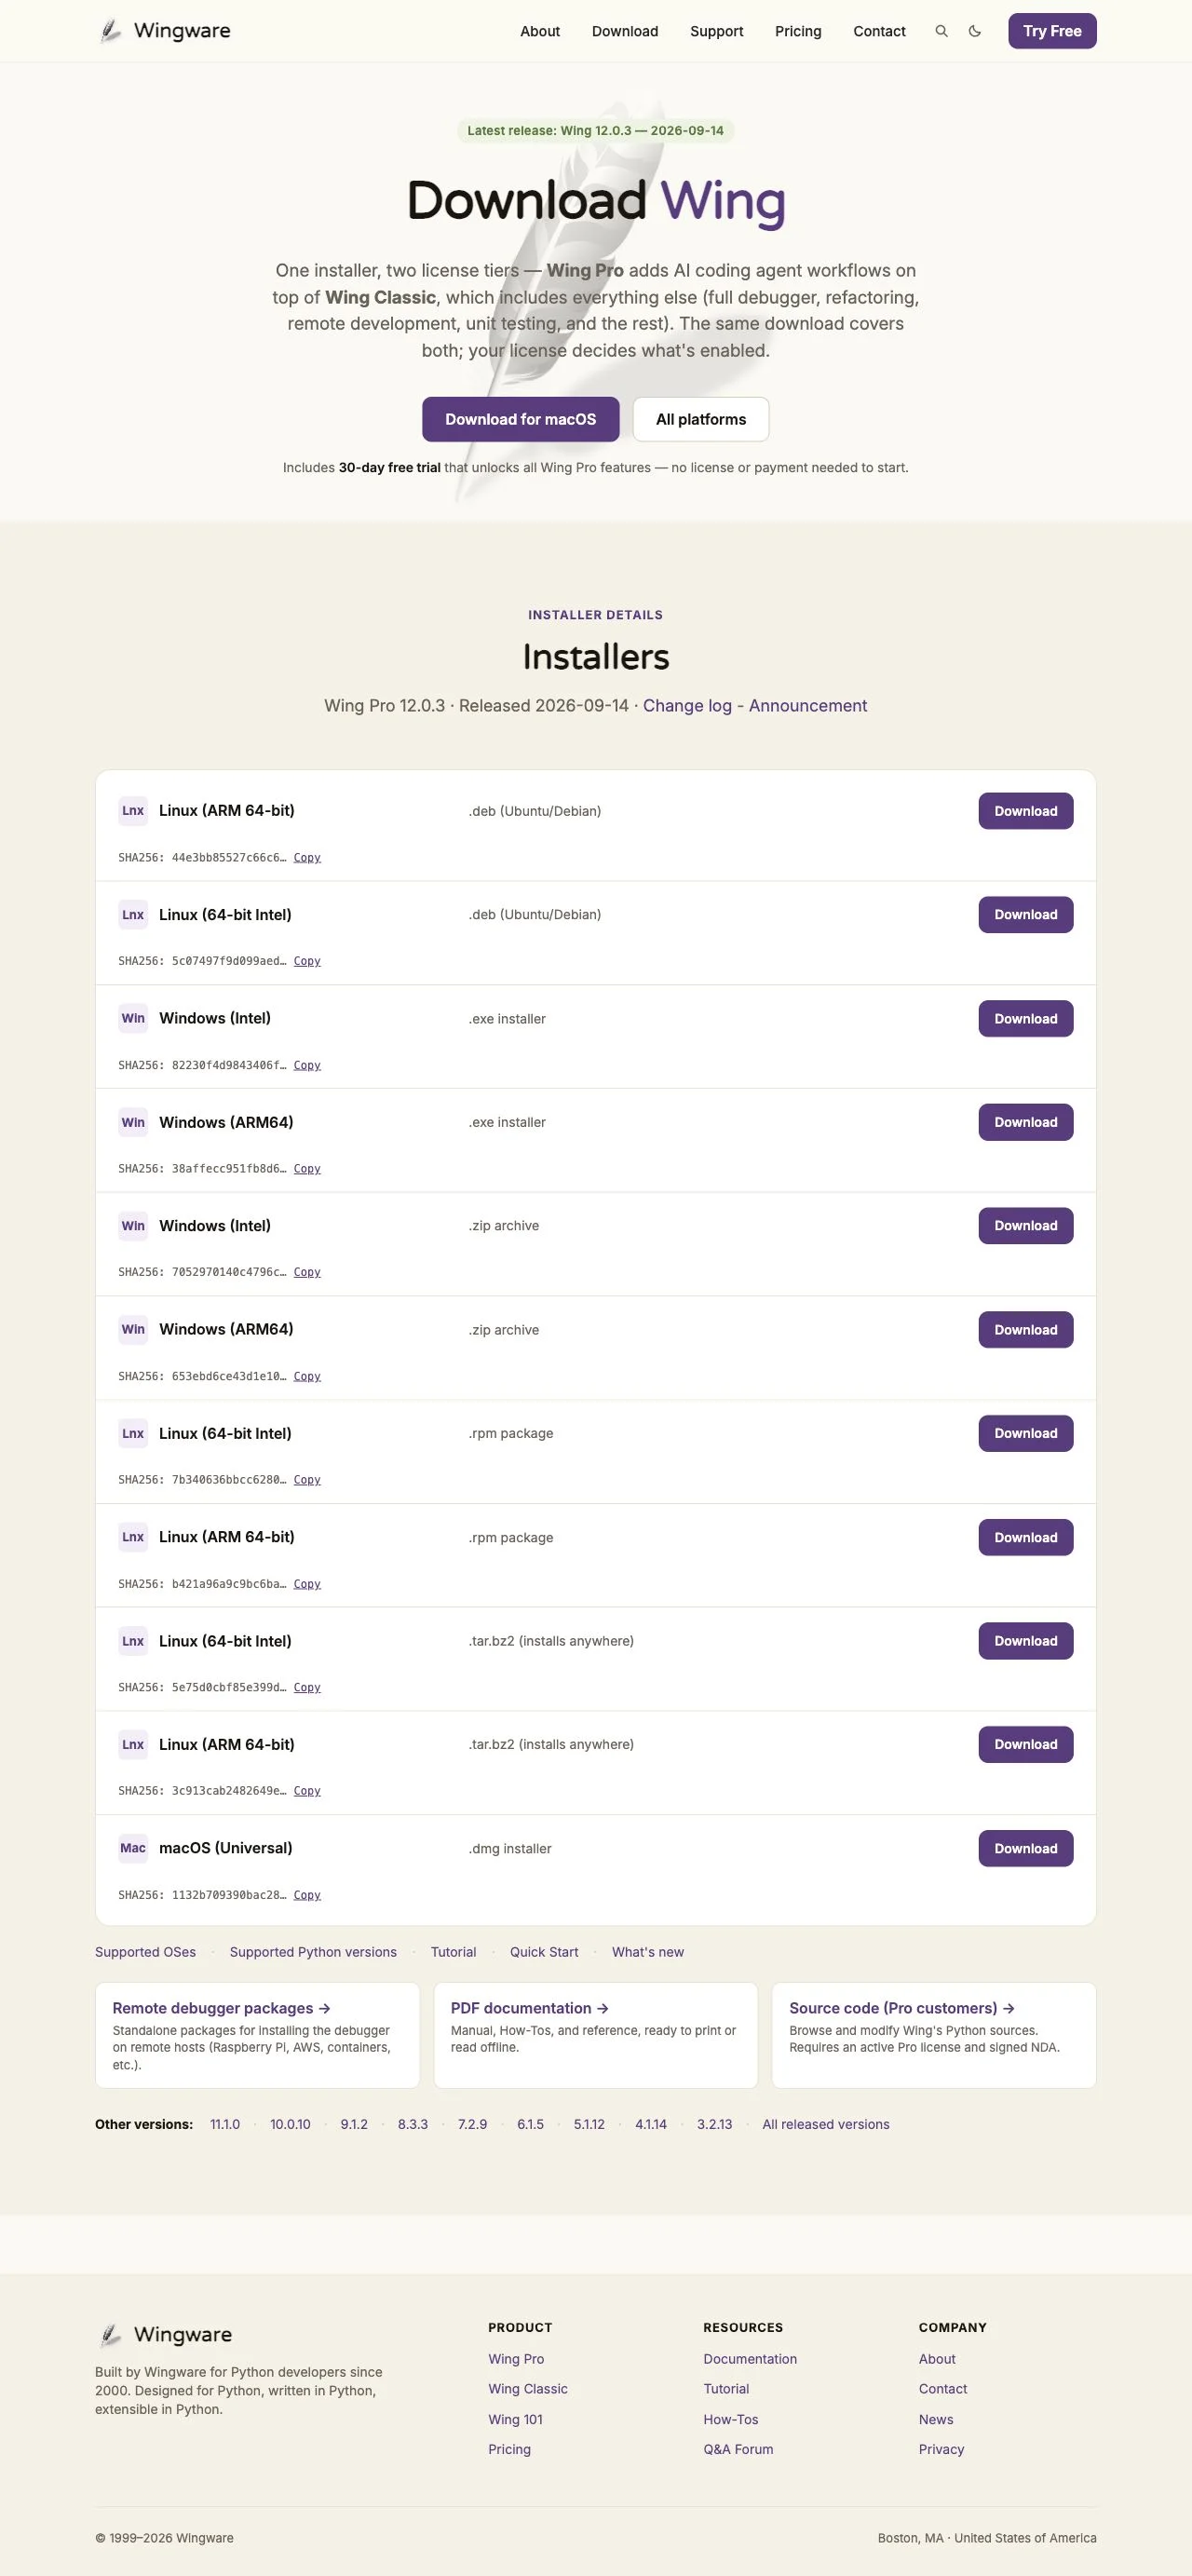Click the Mac badge beside macOS (Universal)
Image resolution: width=1192 pixels, height=2576 pixels.
tap(133, 1848)
